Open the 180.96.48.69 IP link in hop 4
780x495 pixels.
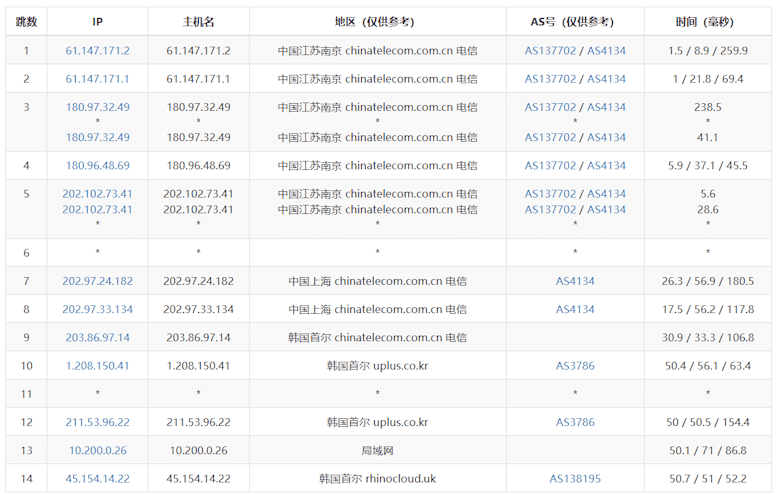coord(97,165)
